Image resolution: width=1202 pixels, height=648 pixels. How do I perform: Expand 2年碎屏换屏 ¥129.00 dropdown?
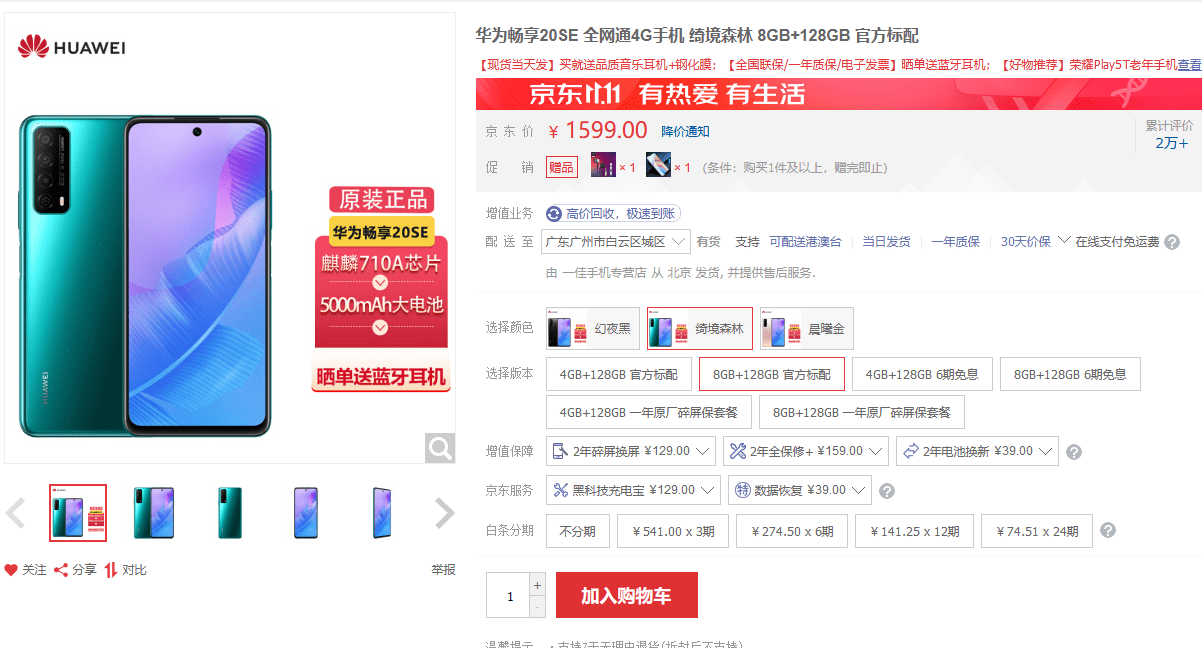click(x=631, y=451)
